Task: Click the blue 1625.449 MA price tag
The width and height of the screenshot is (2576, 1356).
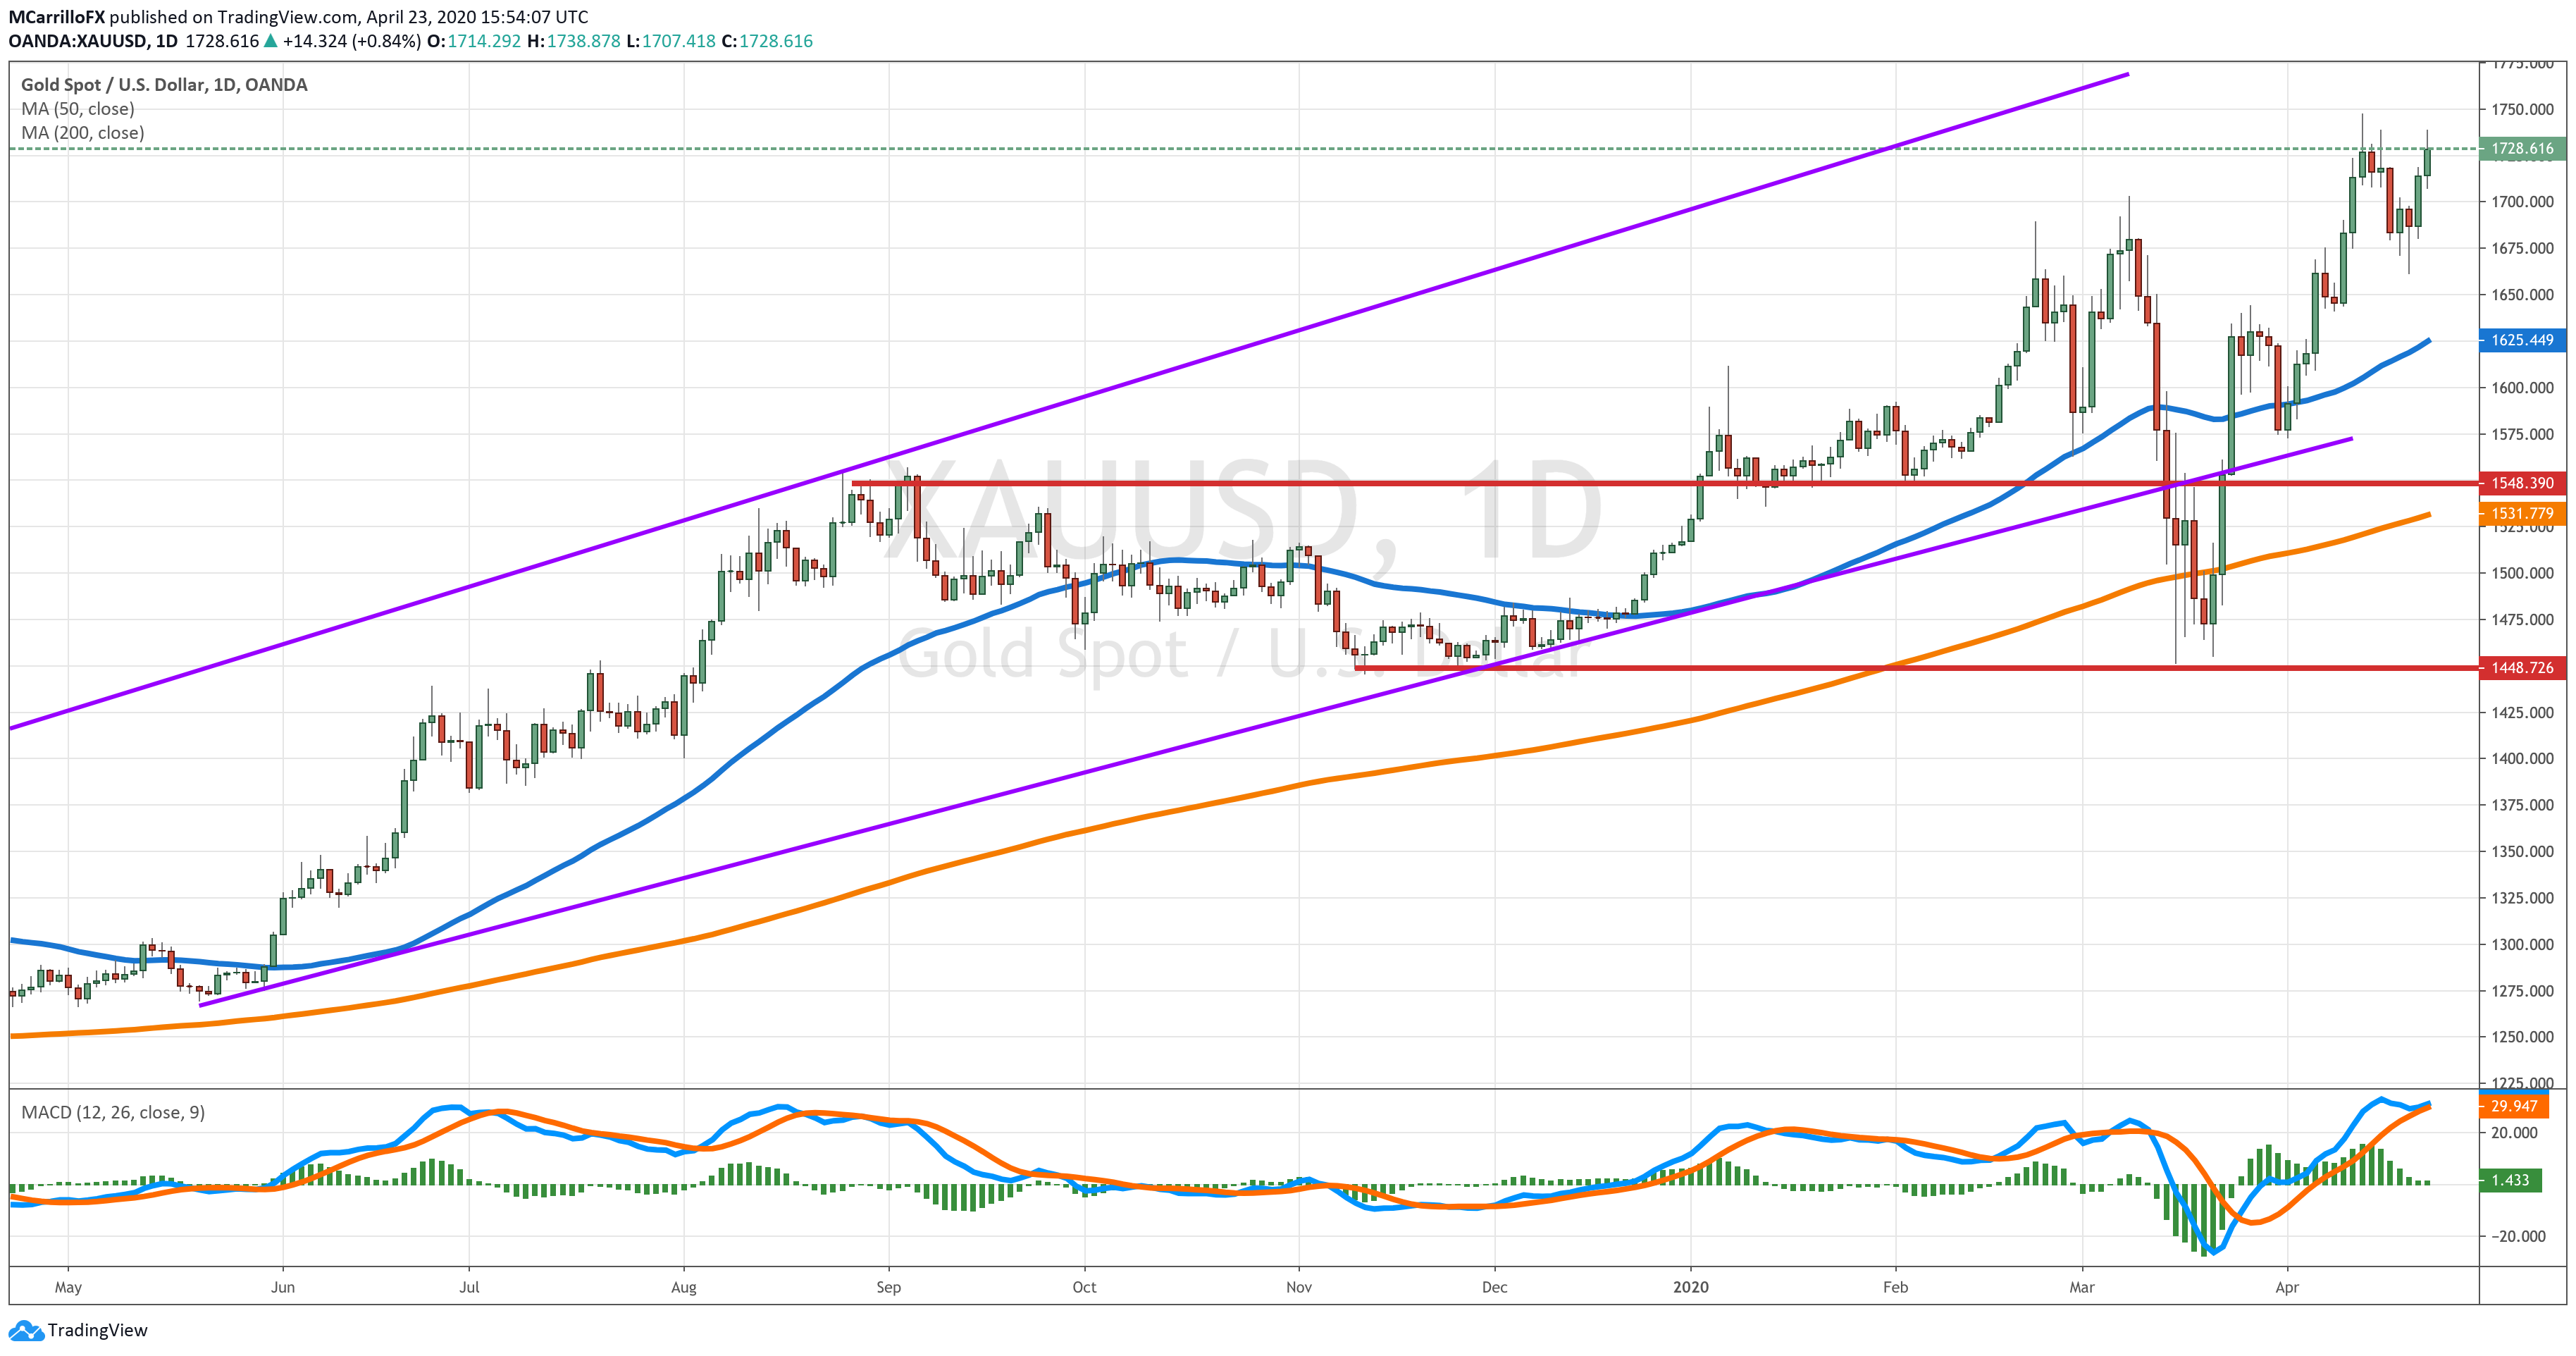Action: point(2522,340)
